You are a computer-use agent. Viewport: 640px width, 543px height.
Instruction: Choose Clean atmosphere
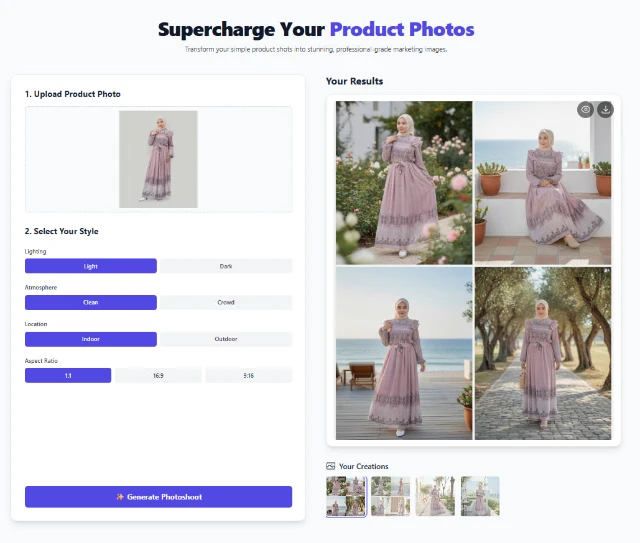click(x=91, y=302)
